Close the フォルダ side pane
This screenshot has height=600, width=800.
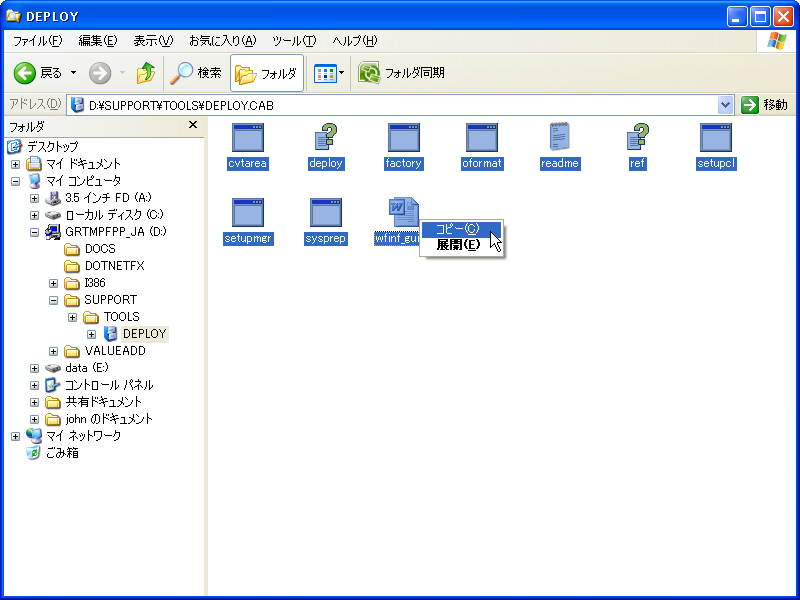click(x=193, y=125)
